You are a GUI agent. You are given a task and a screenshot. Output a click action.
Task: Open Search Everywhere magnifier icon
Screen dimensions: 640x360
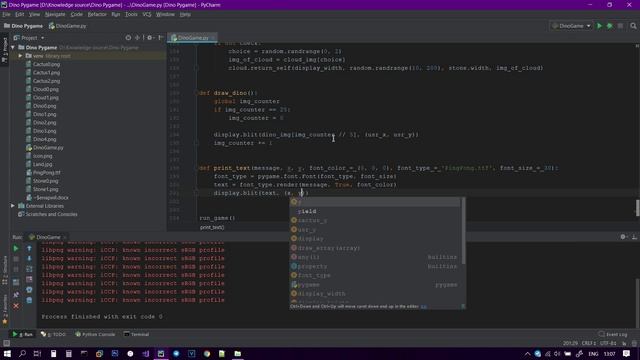tap(633, 26)
